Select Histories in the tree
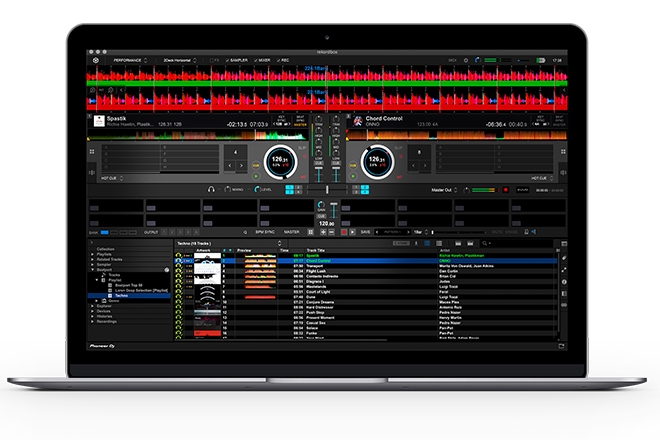660x440 pixels. [x=104, y=316]
